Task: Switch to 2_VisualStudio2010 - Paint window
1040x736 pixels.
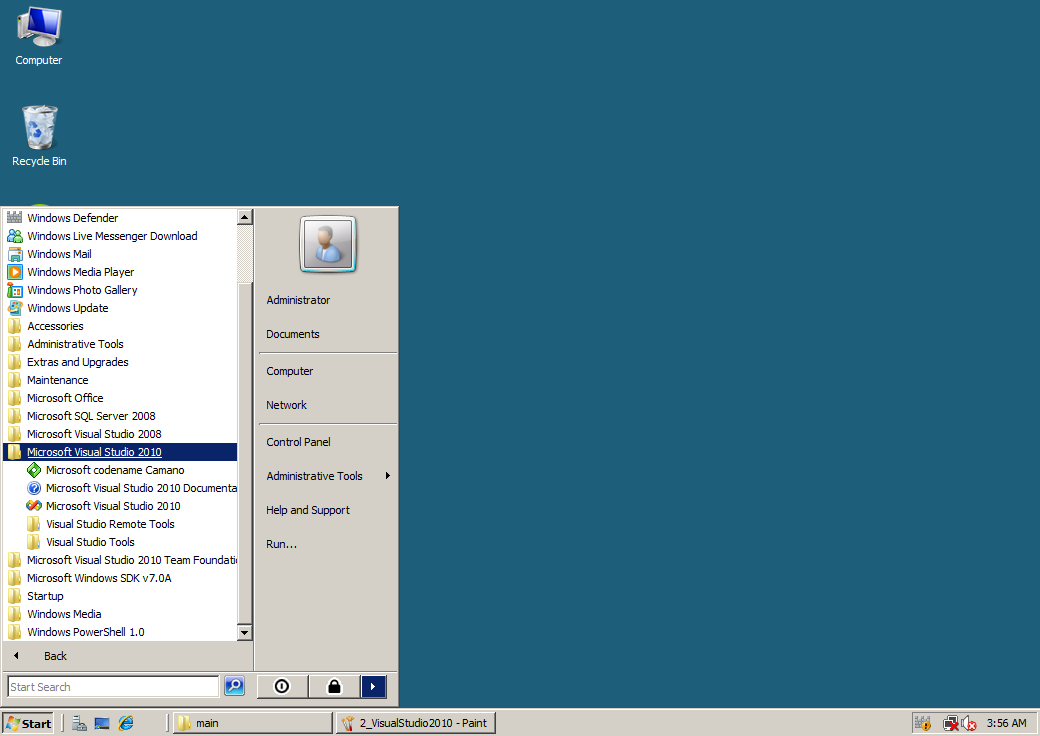Action: pos(416,723)
